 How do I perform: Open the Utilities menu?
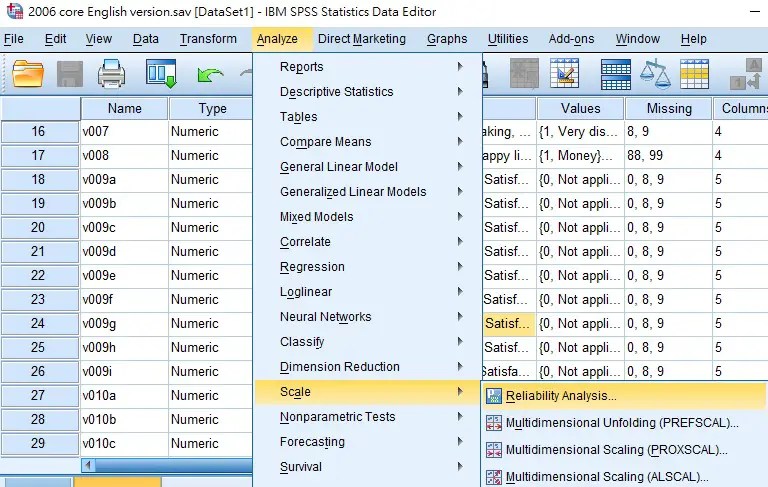[x=508, y=39]
